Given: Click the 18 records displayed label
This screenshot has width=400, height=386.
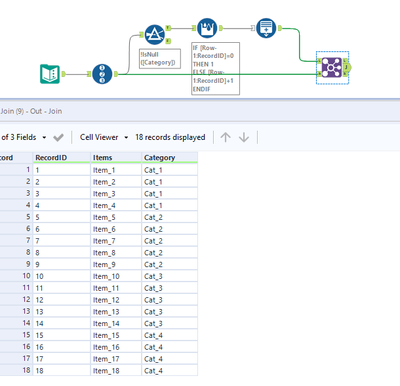Looking at the screenshot, I should pos(170,137).
